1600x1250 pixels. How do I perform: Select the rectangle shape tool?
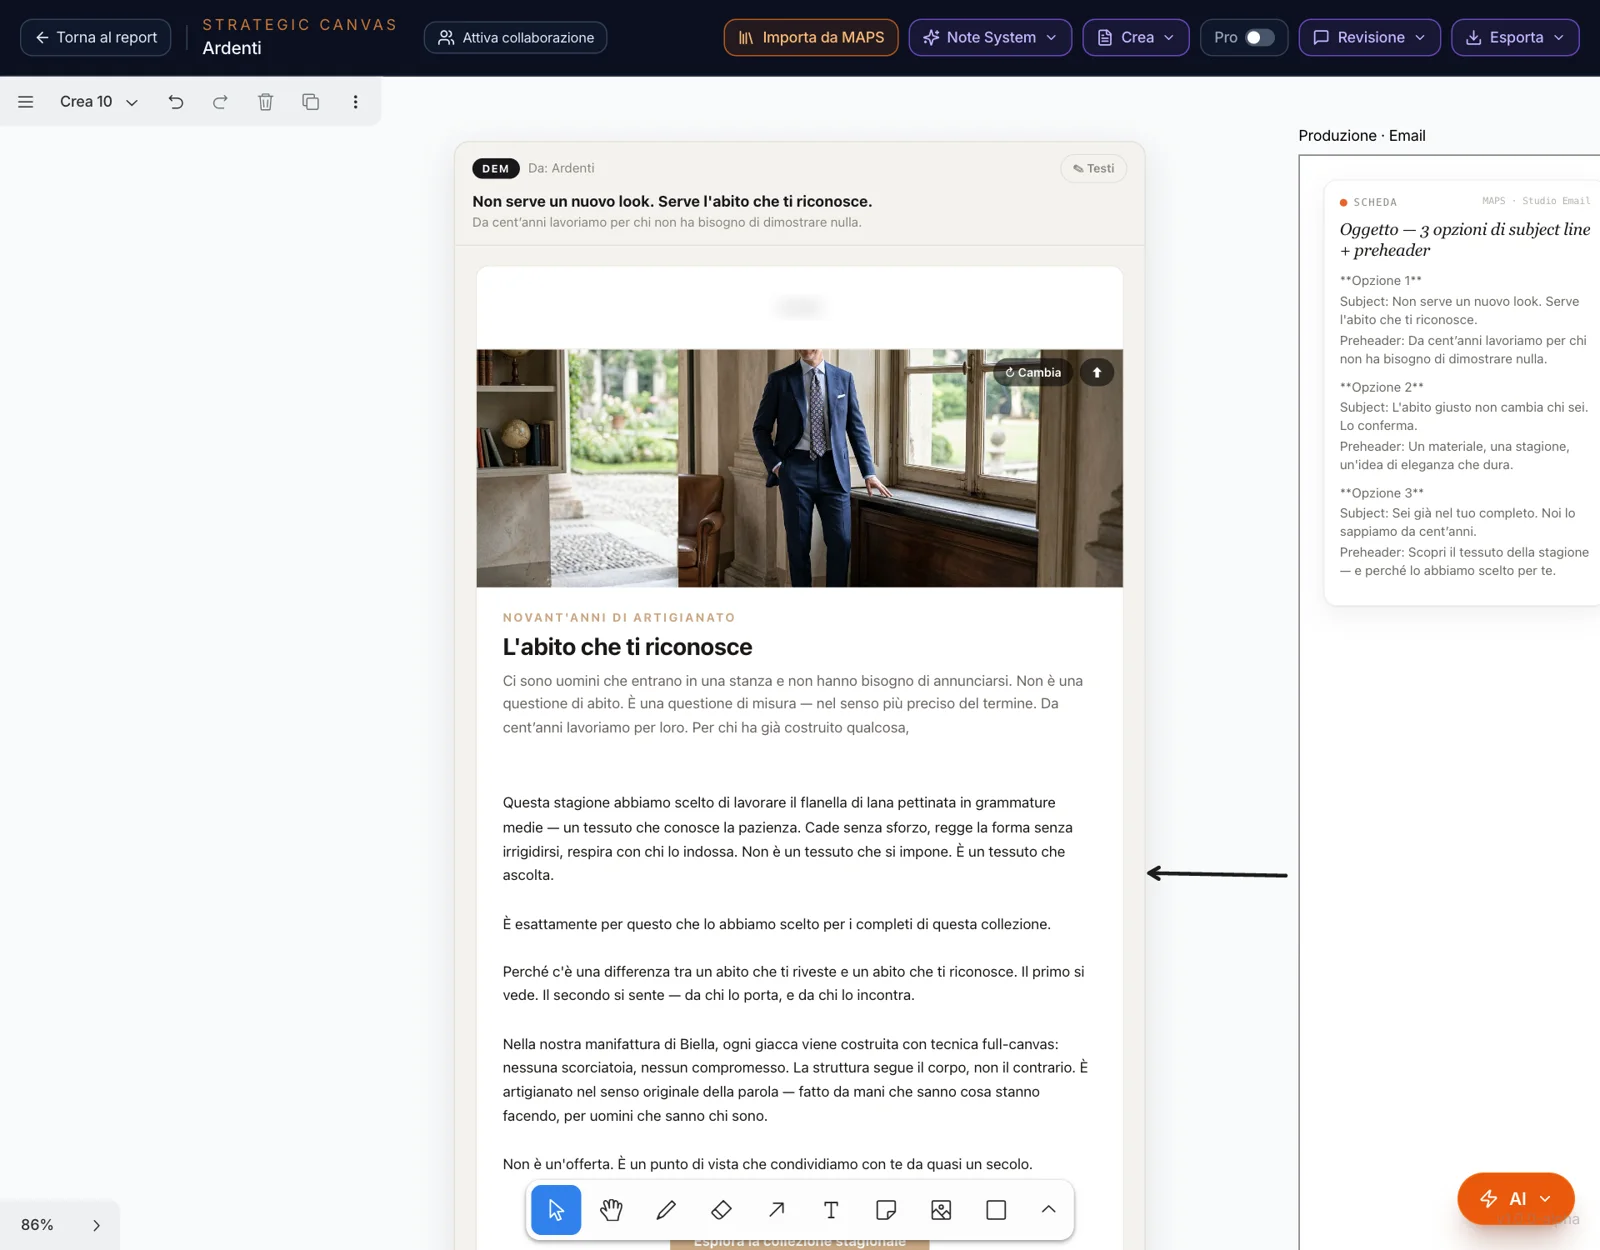pyautogui.click(x=996, y=1210)
